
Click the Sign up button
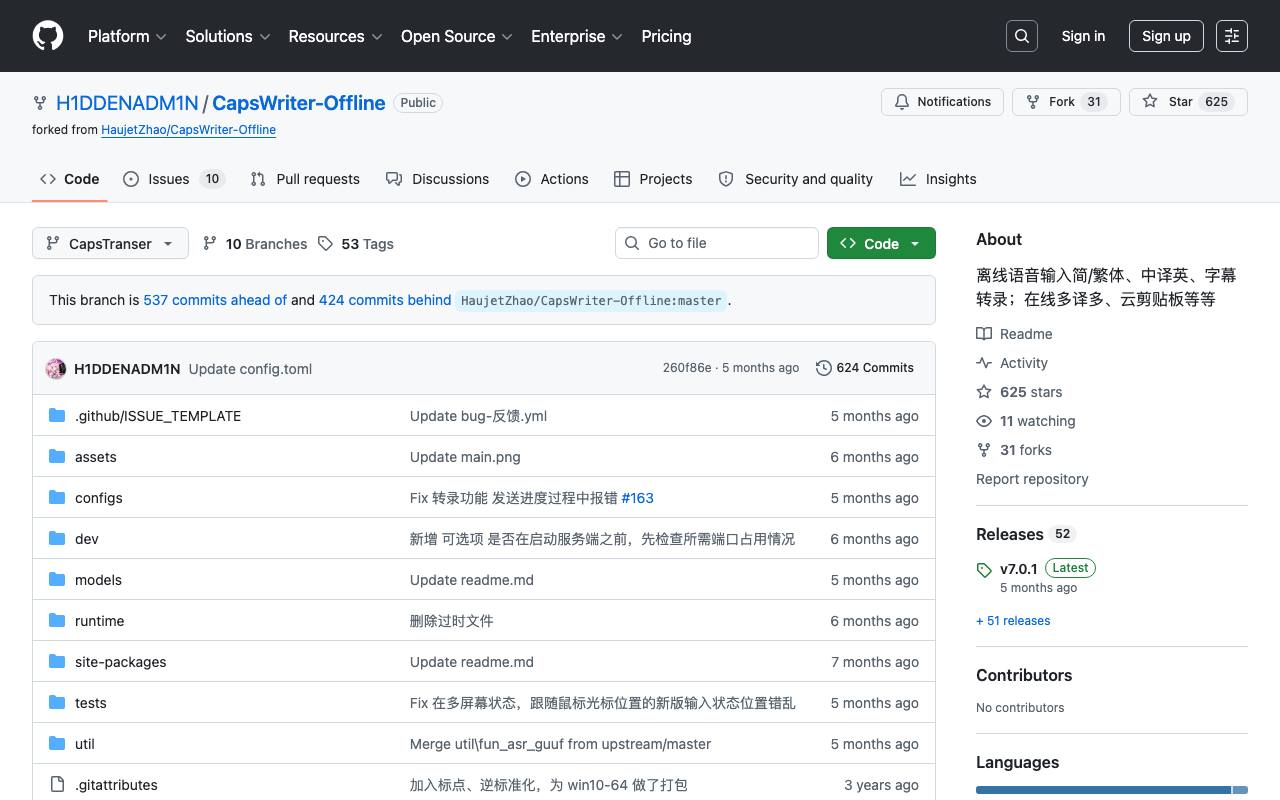[1166, 36]
